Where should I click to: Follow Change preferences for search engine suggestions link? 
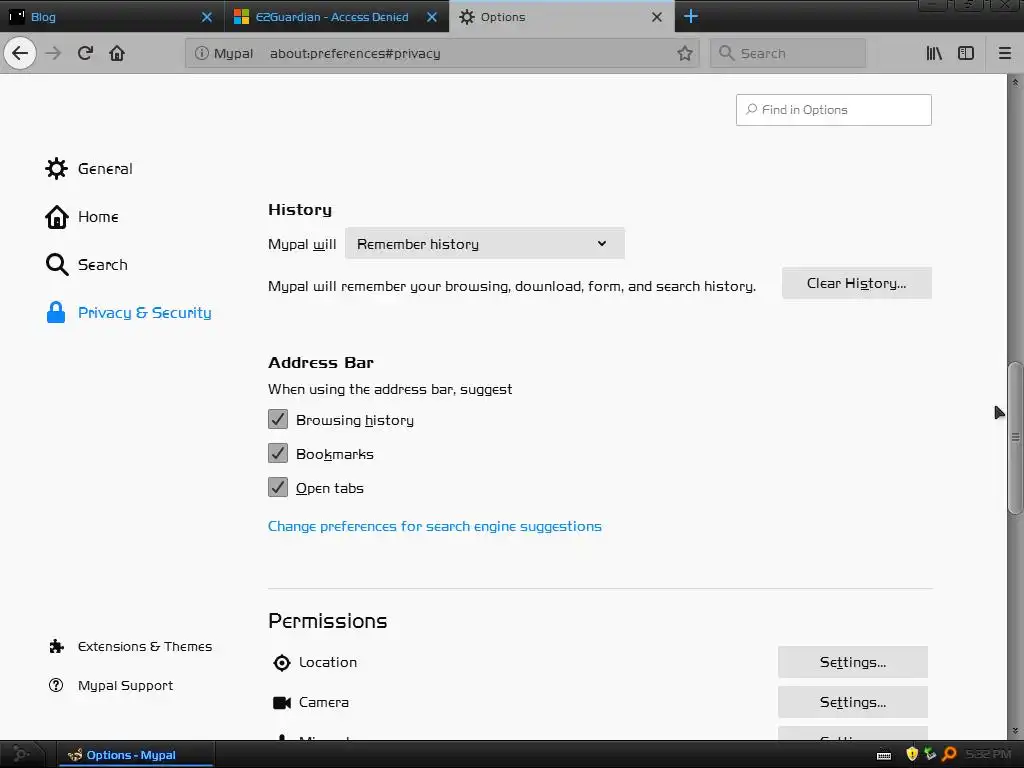point(435,526)
